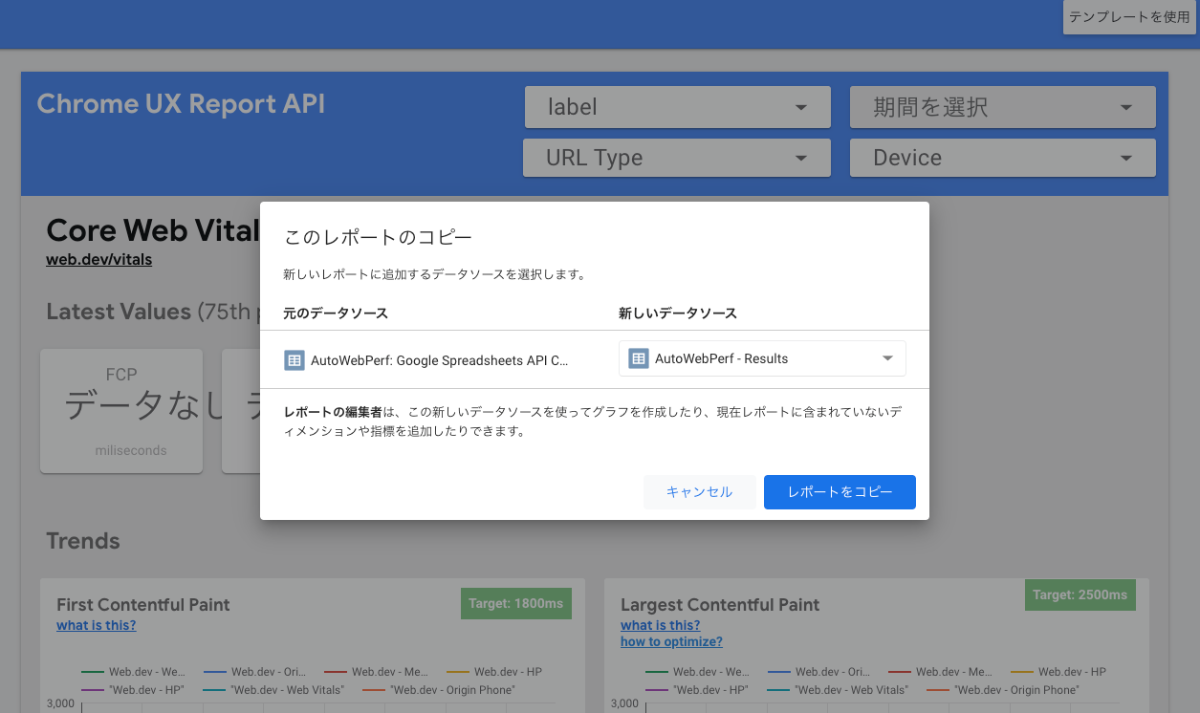Click the AutoWebPerf: Google Spreadsheets API source name
Image resolution: width=1200 pixels, height=713 pixels.
click(x=439, y=360)
